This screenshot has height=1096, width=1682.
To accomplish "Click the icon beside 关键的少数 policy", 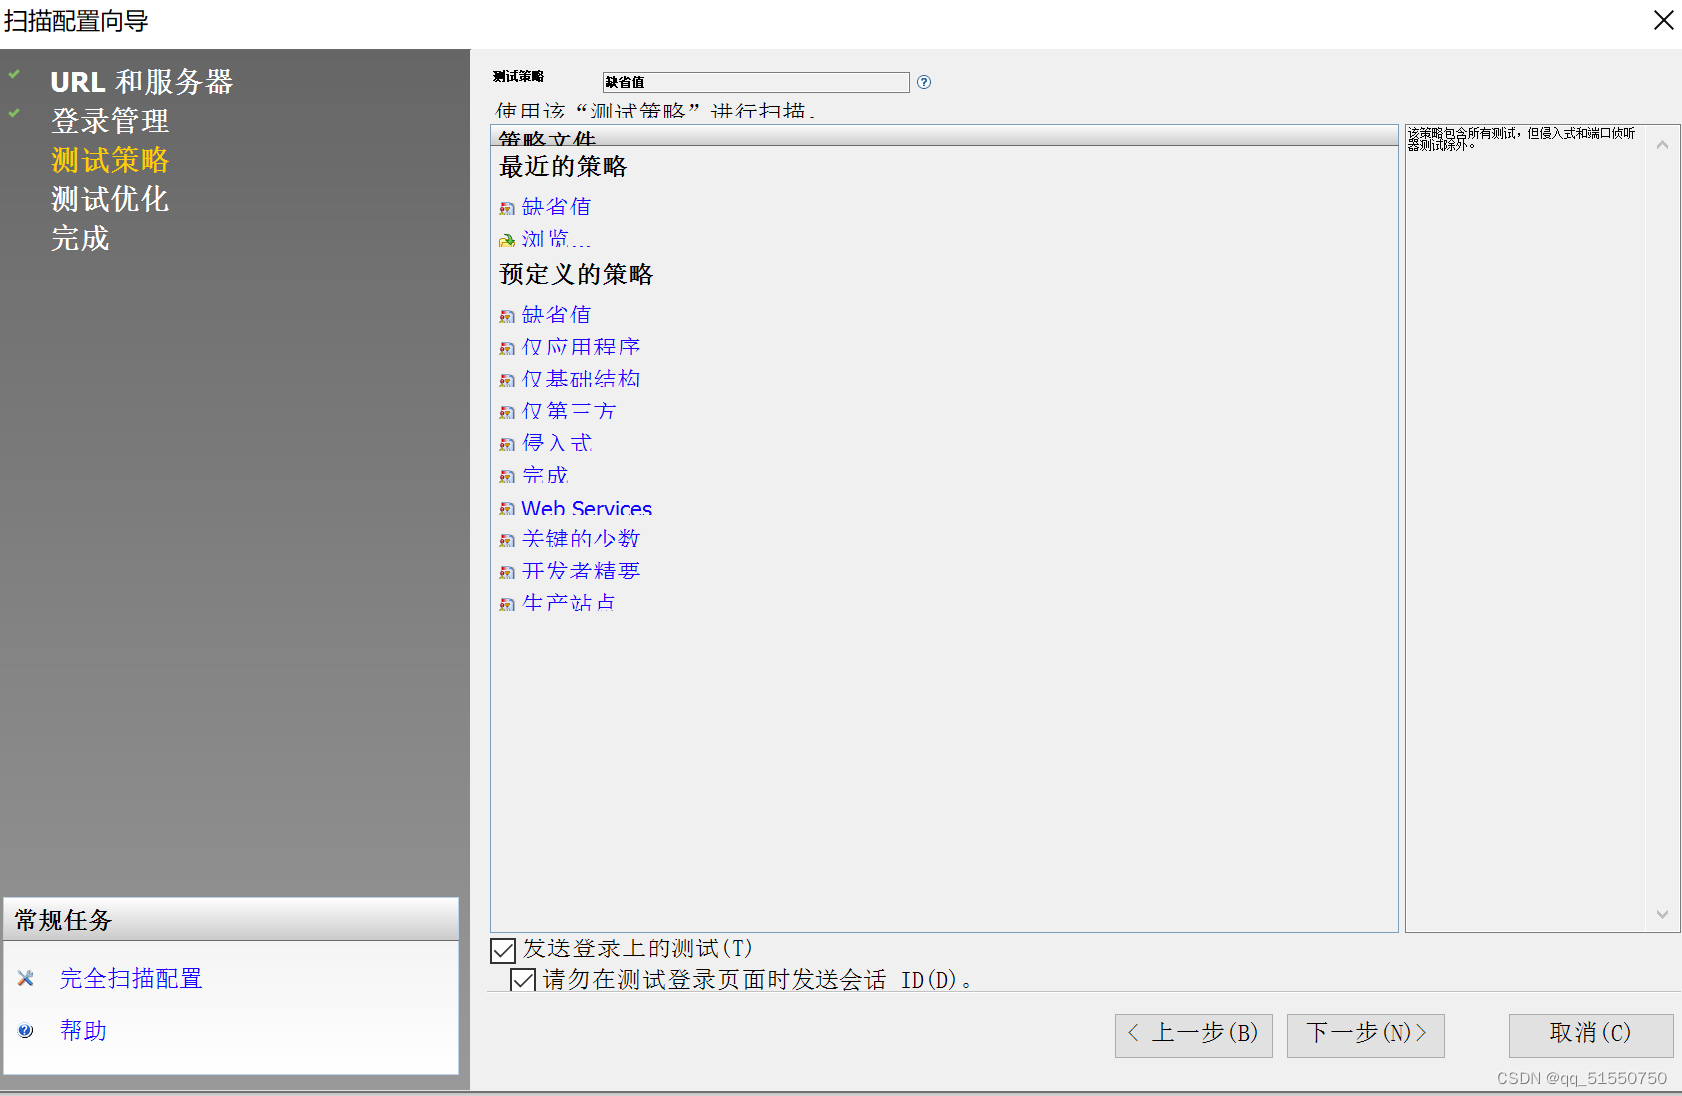I will [507, 540].
